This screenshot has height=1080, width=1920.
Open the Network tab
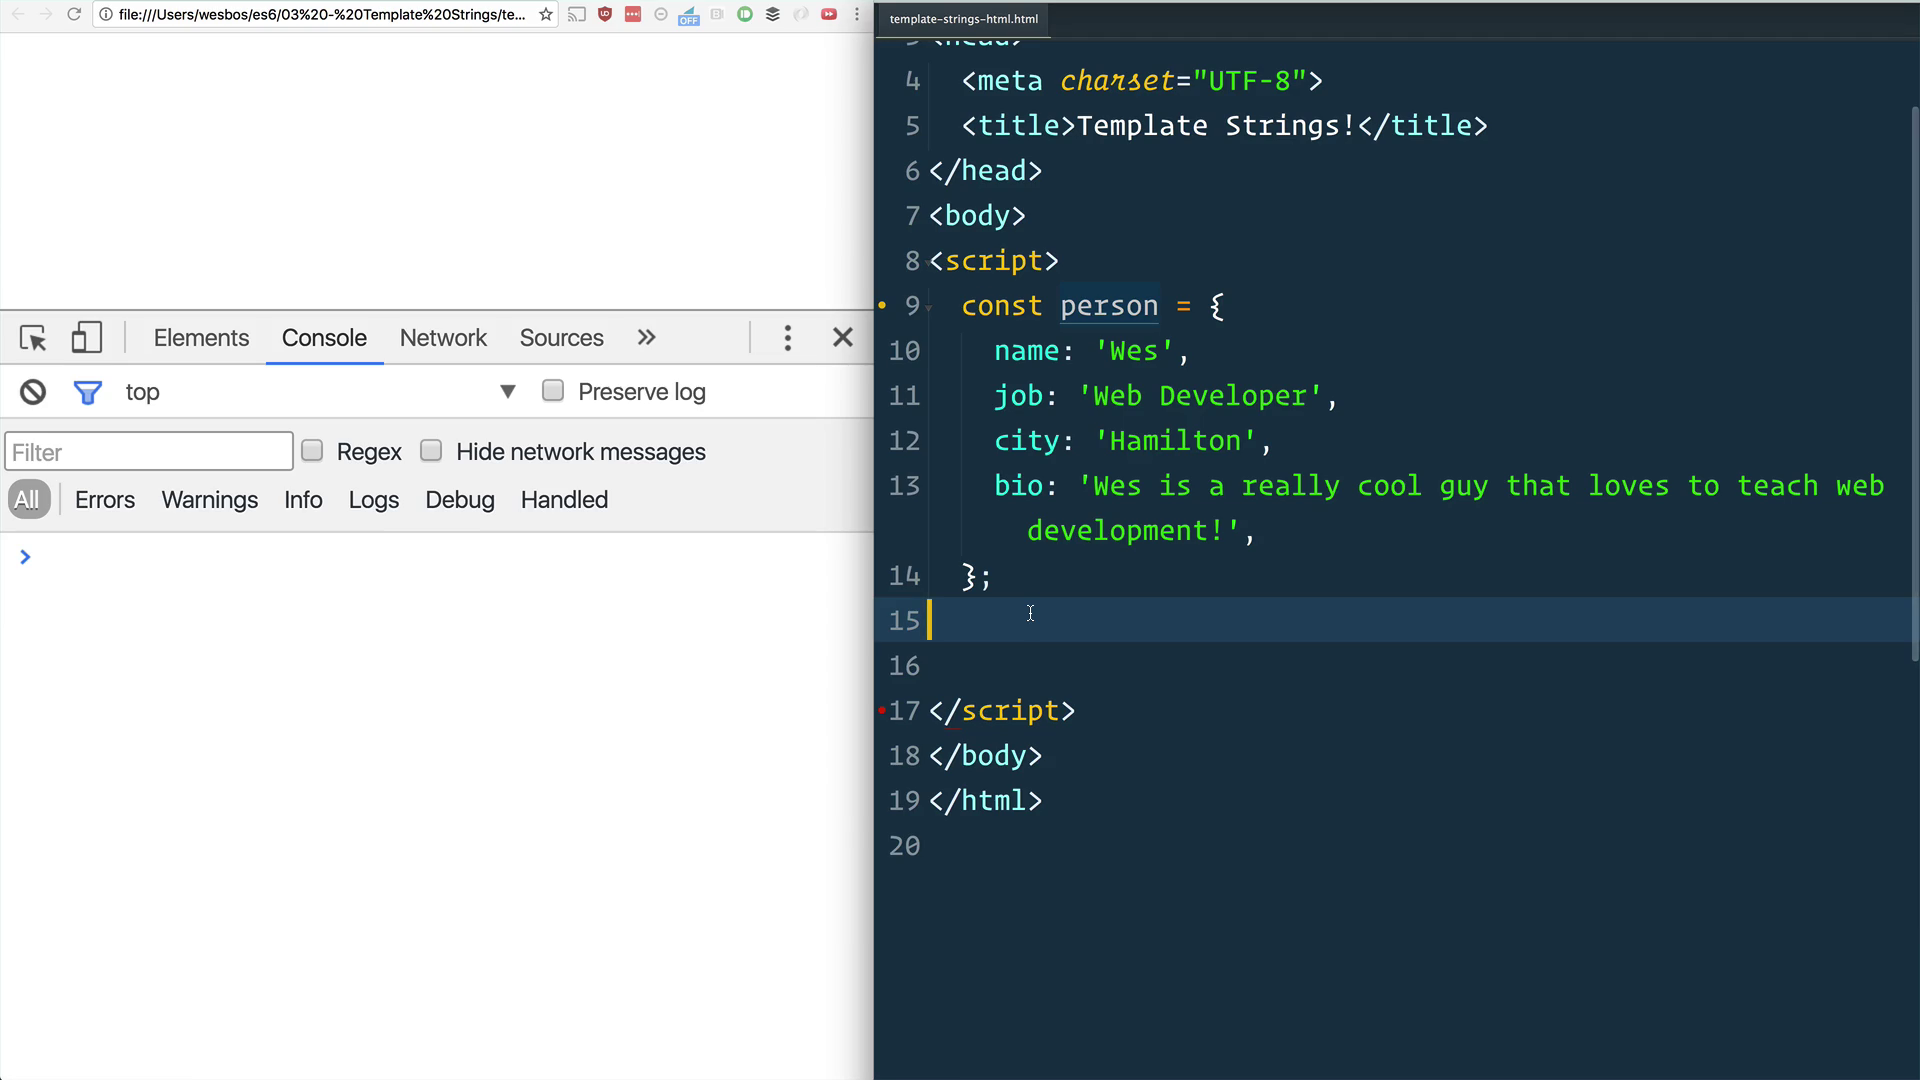pyautogui.click(x=443, y=338)
